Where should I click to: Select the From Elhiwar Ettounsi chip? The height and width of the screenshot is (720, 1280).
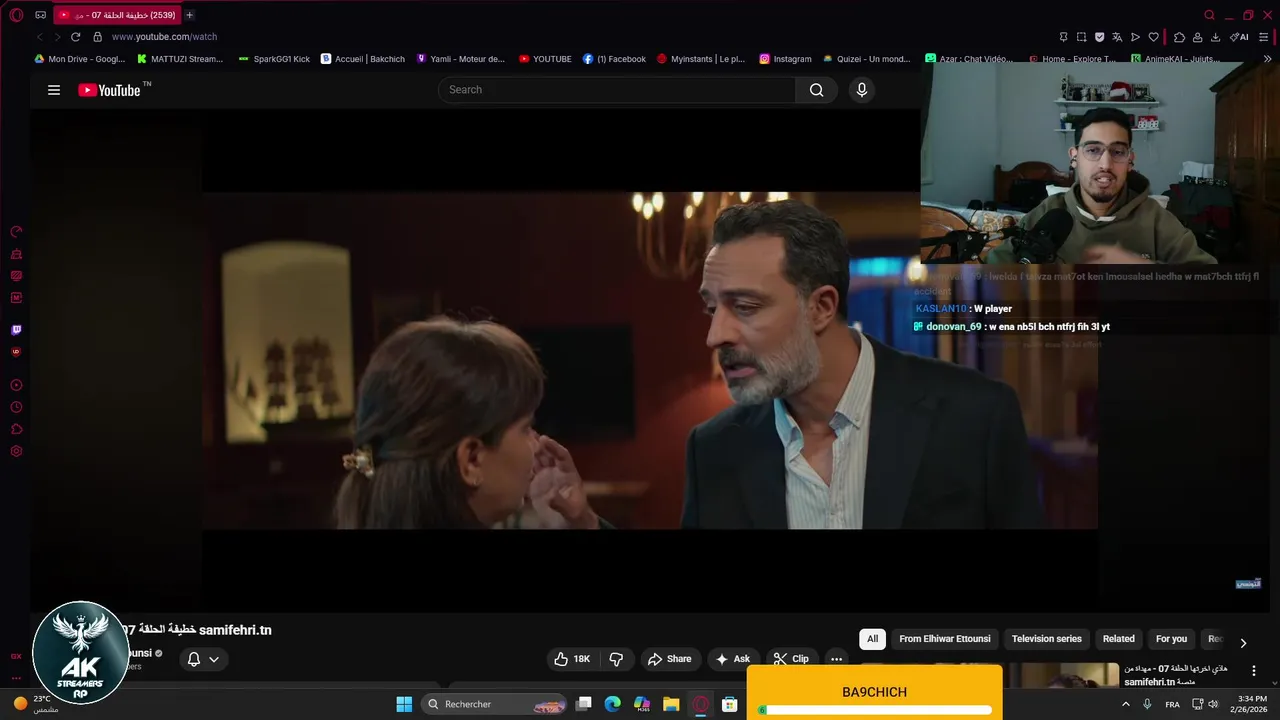coord(945,639)
